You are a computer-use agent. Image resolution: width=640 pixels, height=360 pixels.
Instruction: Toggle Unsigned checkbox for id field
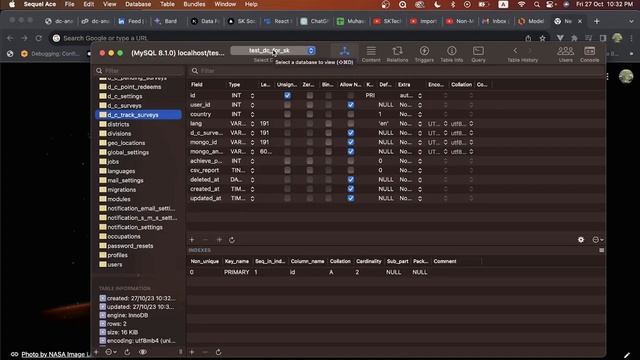click(x=287, y=96)
